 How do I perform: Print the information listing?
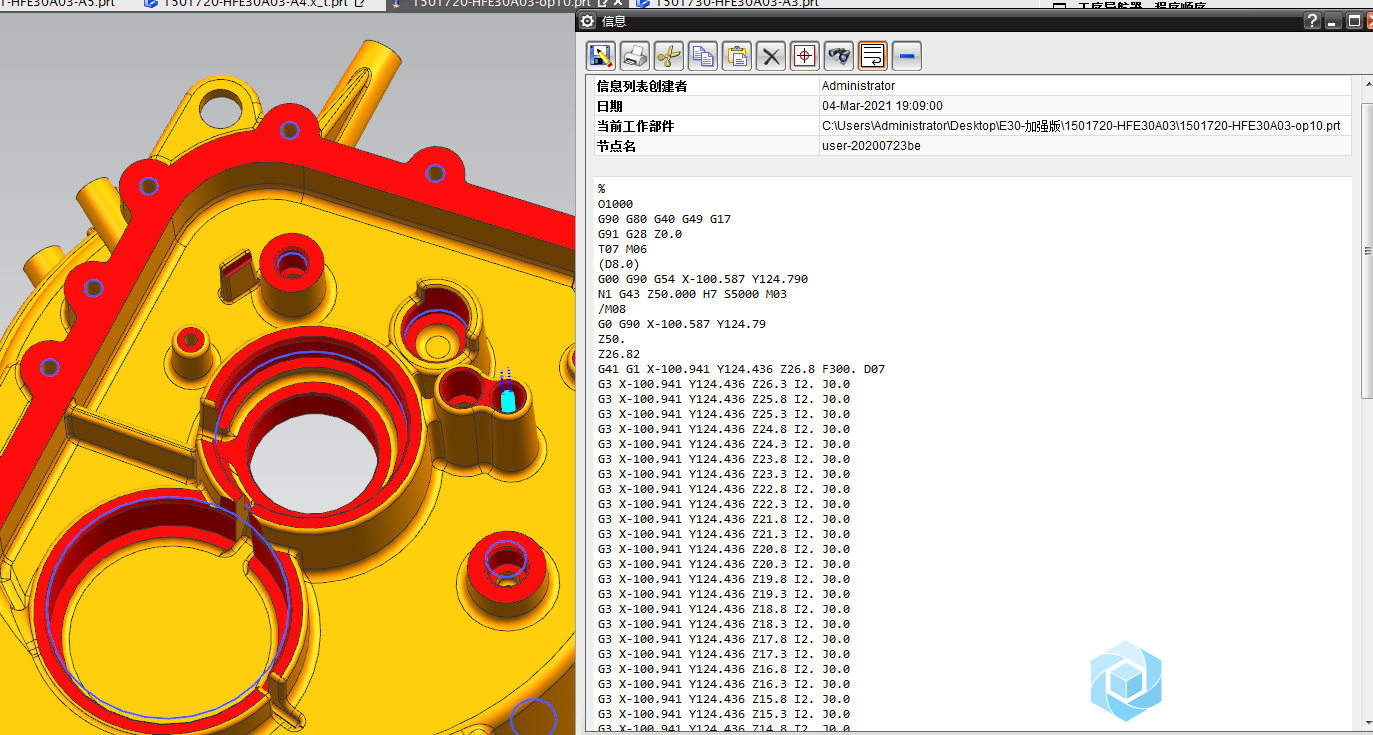pyautogui.click(x=635, y=55)
